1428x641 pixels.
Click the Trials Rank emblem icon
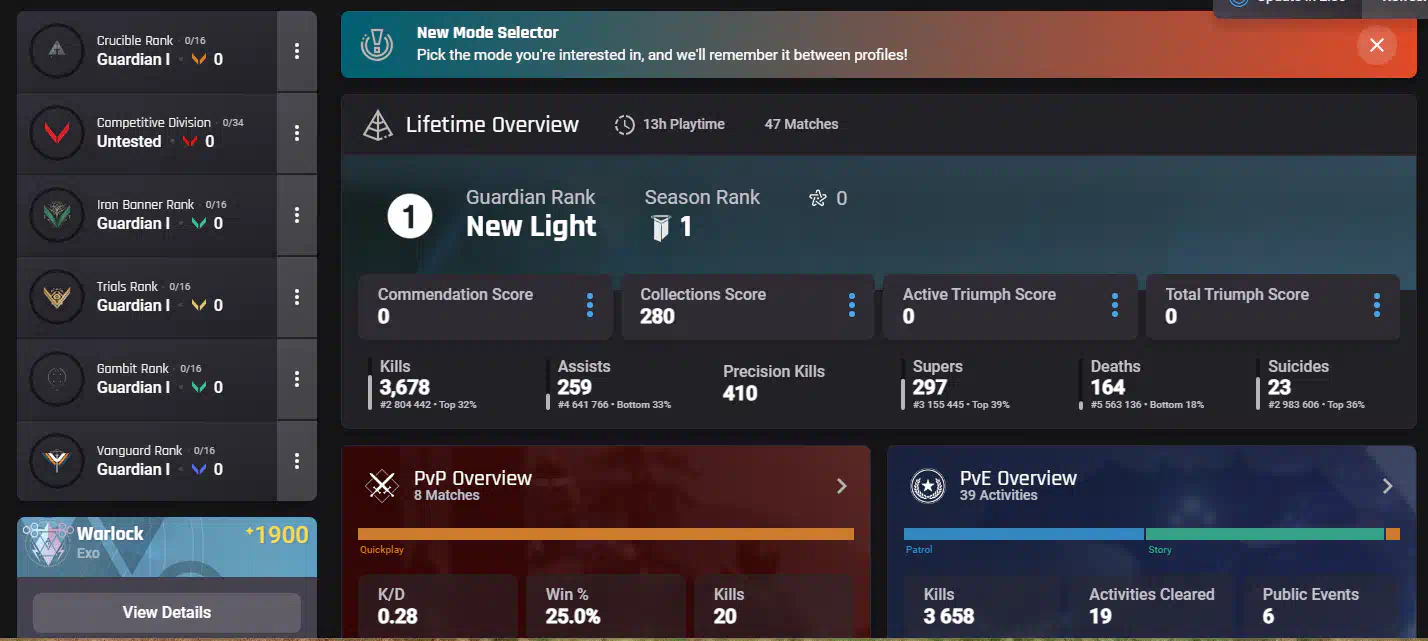(x=57, y=296)
